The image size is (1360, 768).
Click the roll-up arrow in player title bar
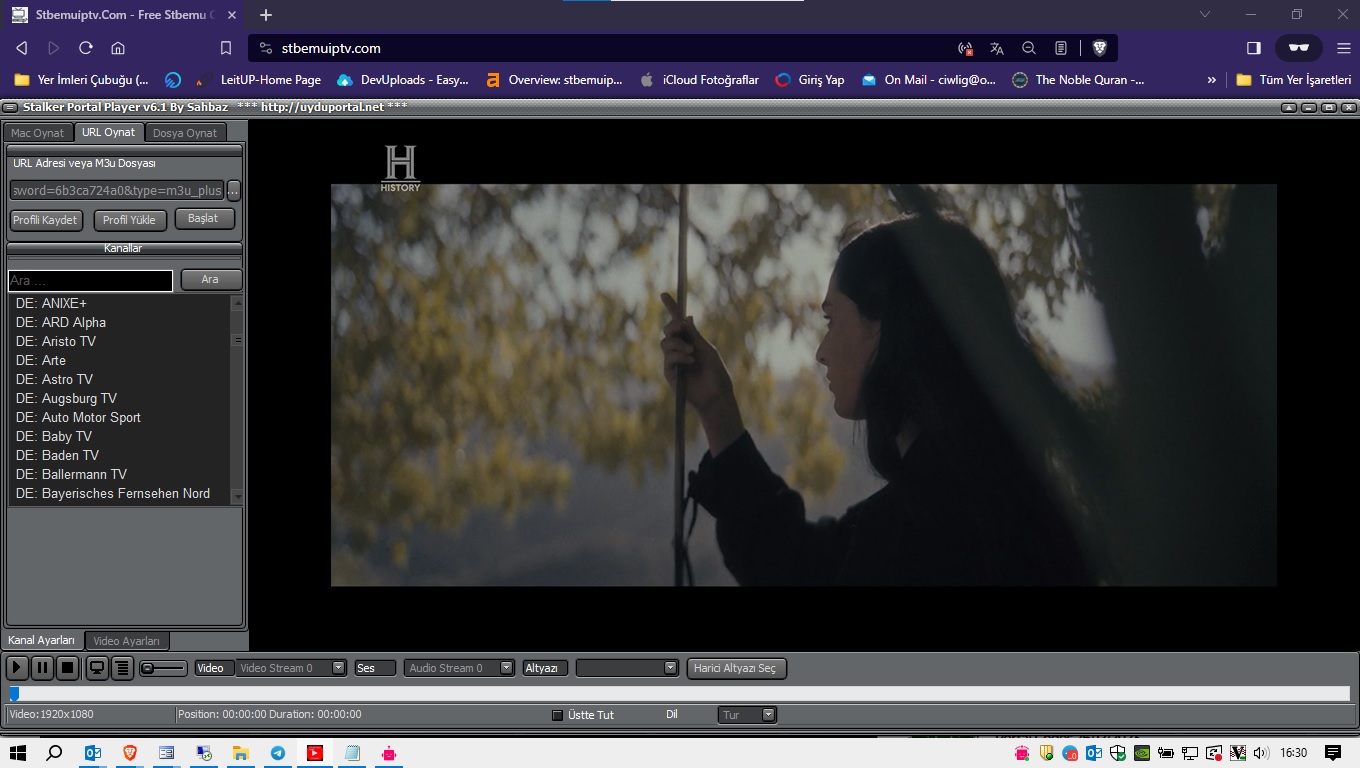(1290, 107)
